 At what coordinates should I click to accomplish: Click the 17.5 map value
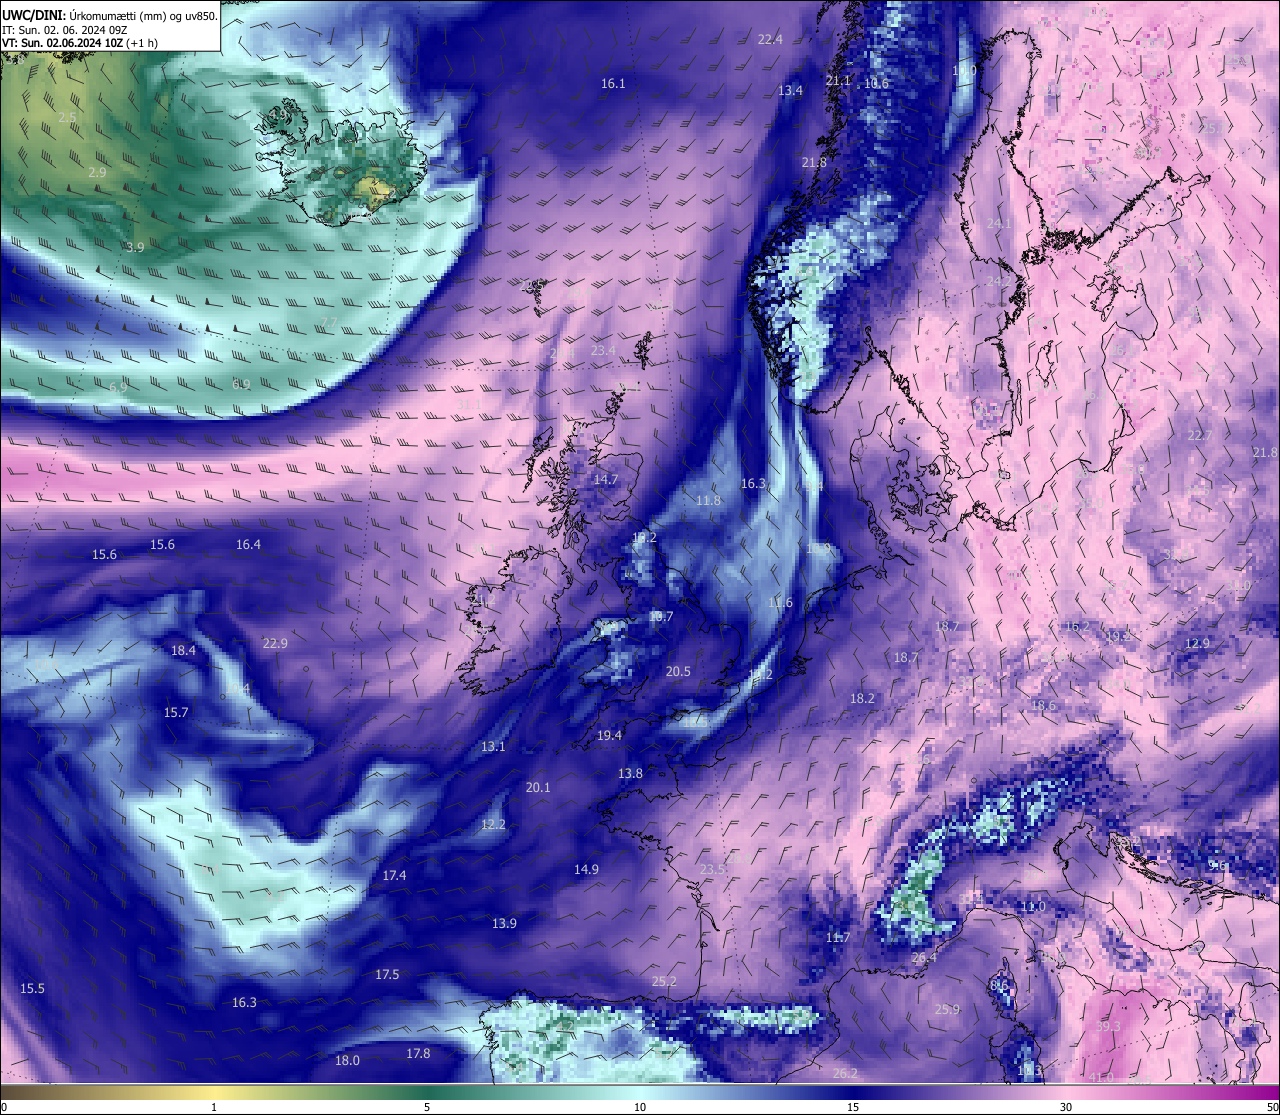point(387,974)
